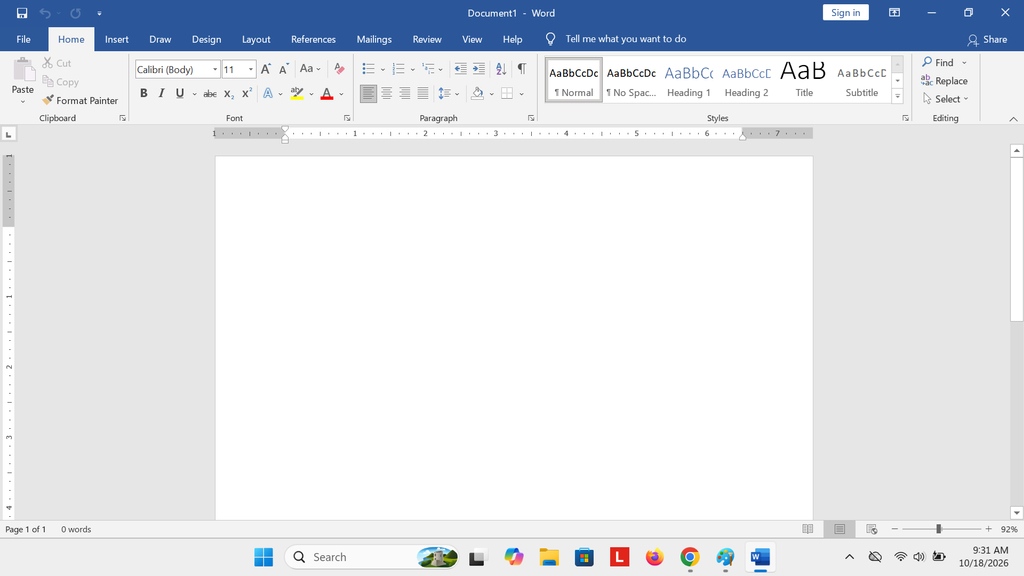Expand the Styles gallery with More arrow
1024x576 pixels.
tap(898, 97)
